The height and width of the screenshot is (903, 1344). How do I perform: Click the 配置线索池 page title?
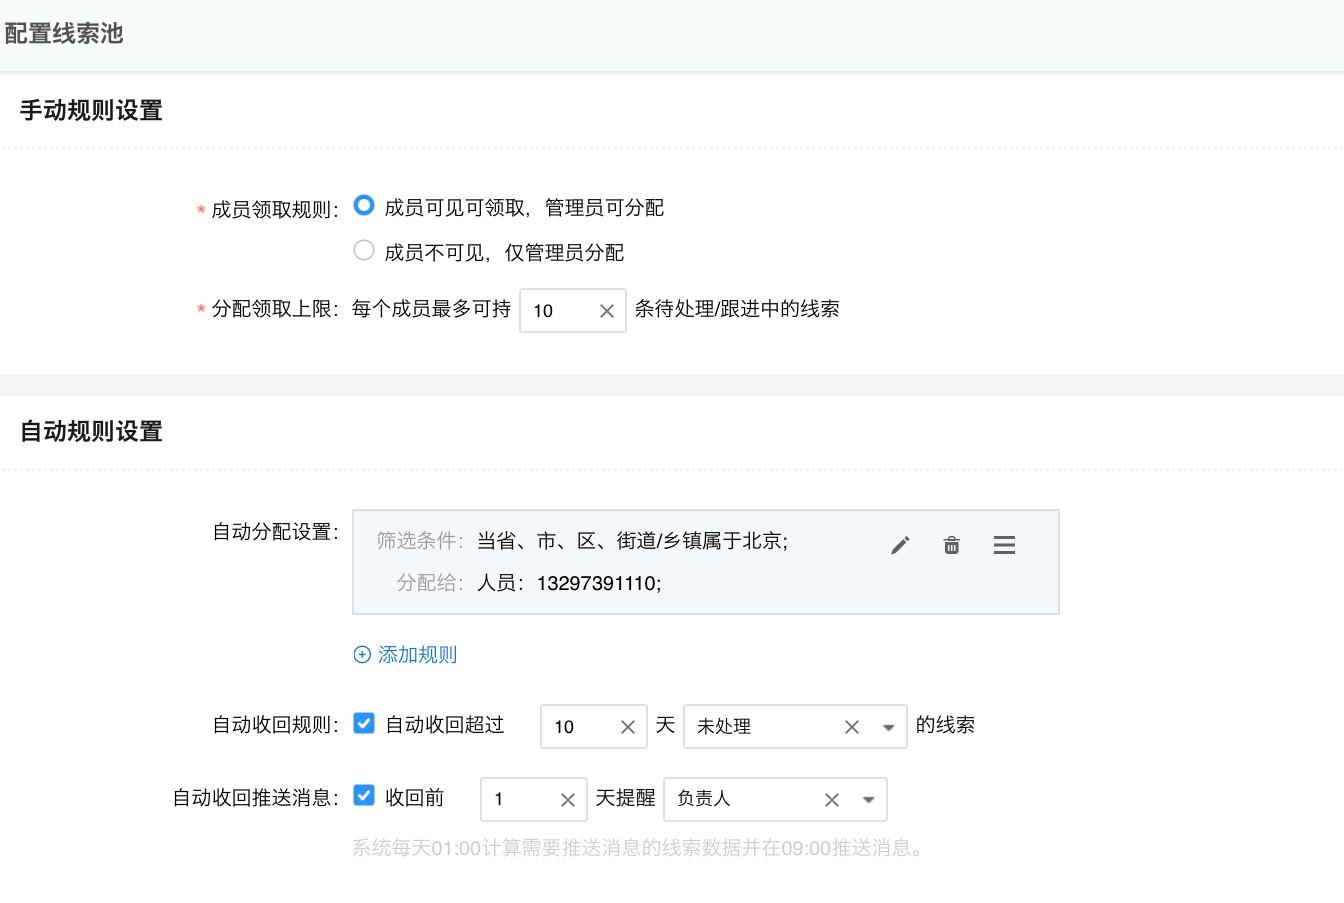64,33
